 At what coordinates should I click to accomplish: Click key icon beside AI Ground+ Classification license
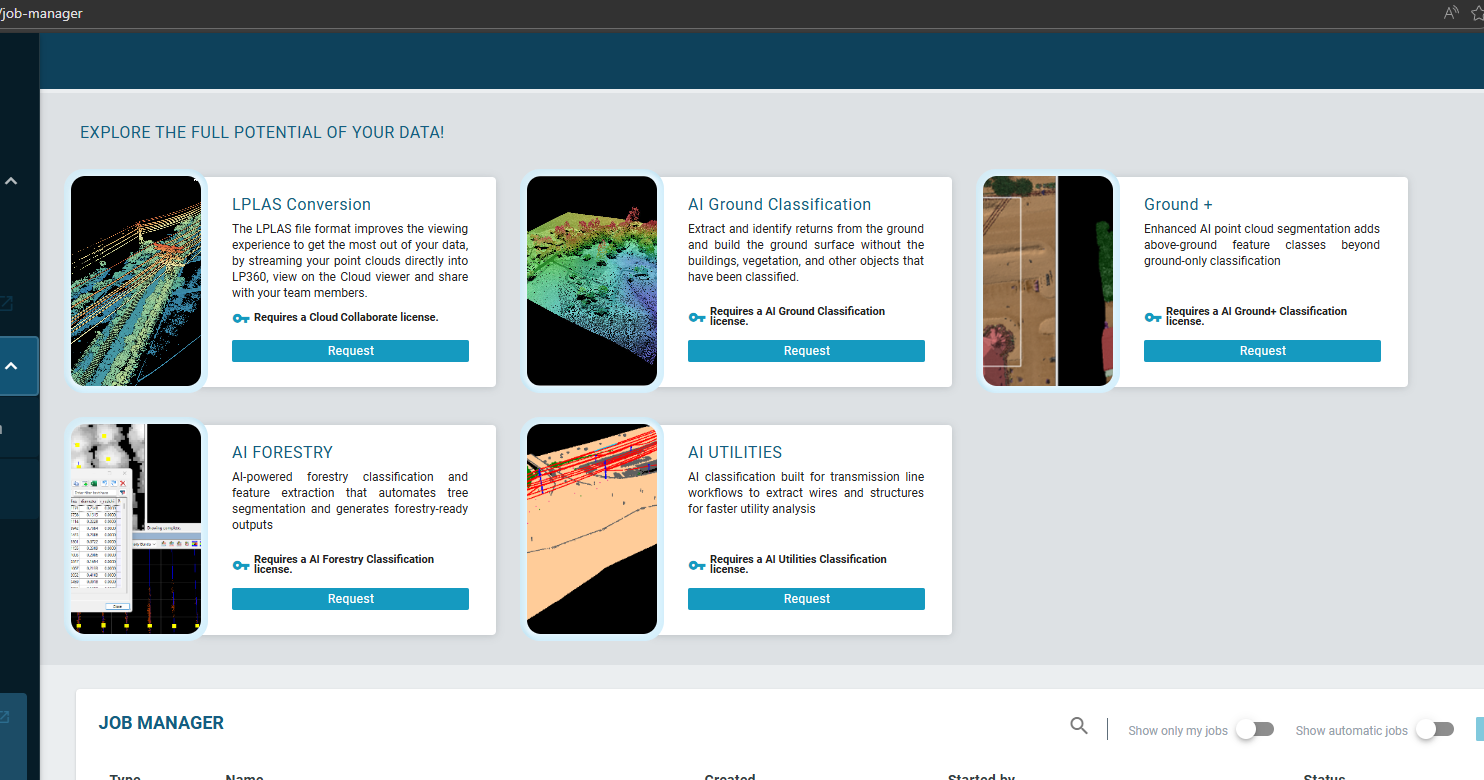click(x=1153, y=318)
